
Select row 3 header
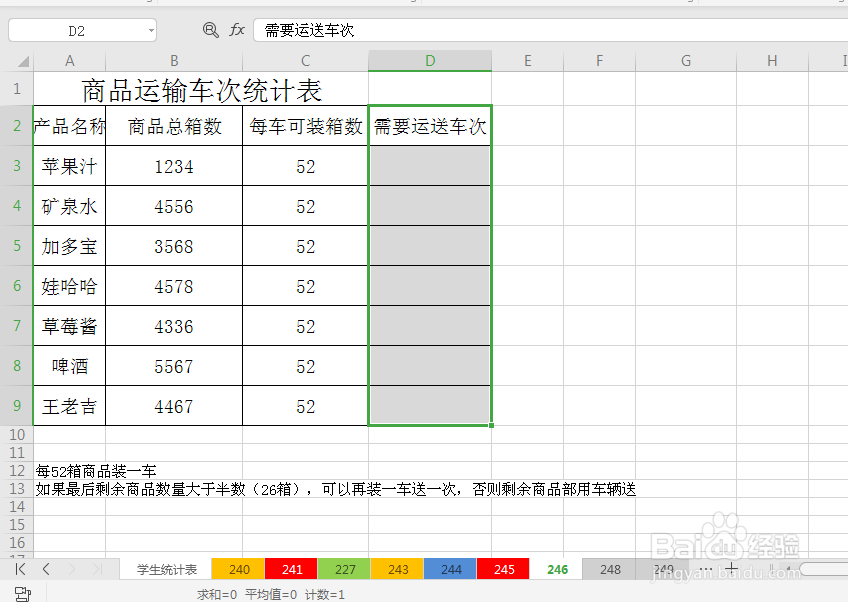coord(17,166)
